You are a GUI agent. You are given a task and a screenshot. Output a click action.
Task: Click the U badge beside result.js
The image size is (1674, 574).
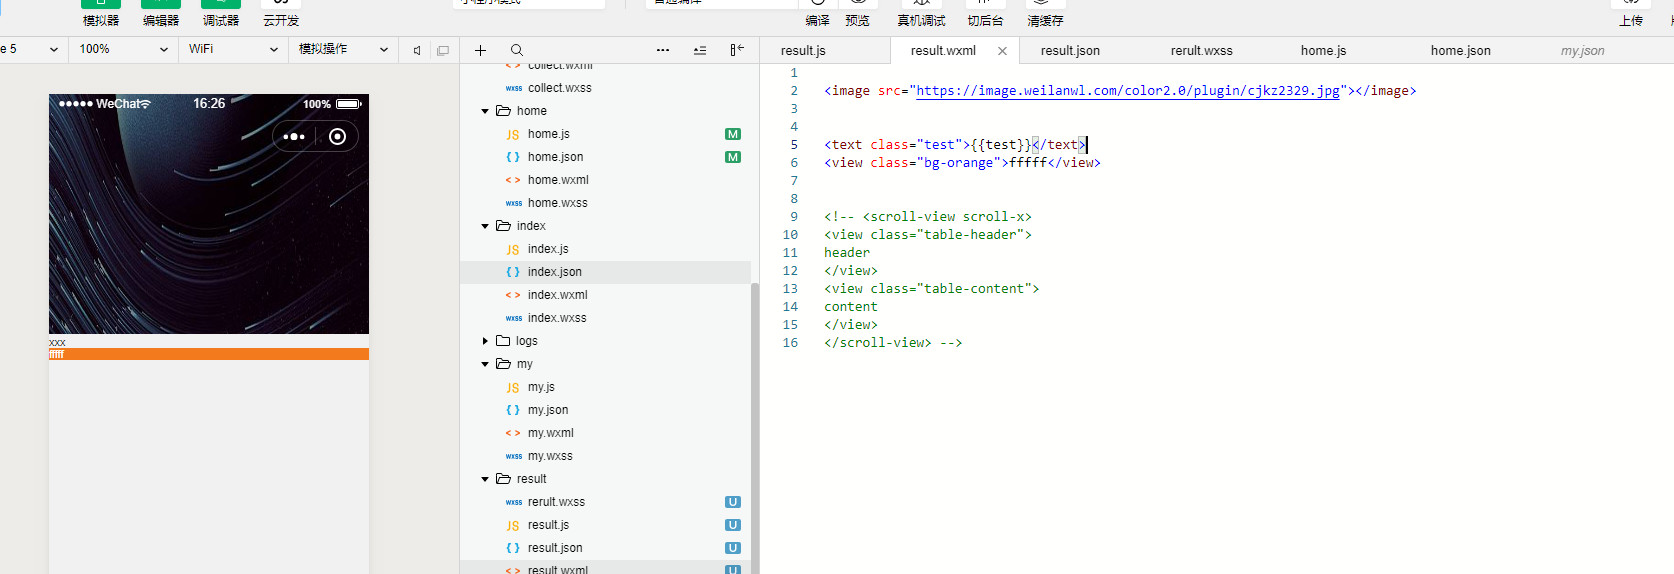(x=733, y=525)
